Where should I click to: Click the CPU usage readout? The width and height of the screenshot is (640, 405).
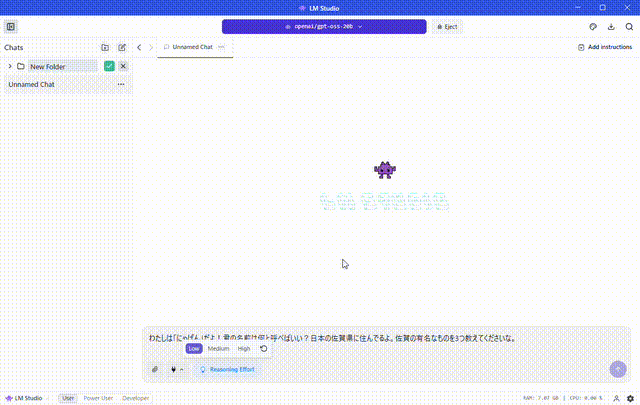[586, 398]
